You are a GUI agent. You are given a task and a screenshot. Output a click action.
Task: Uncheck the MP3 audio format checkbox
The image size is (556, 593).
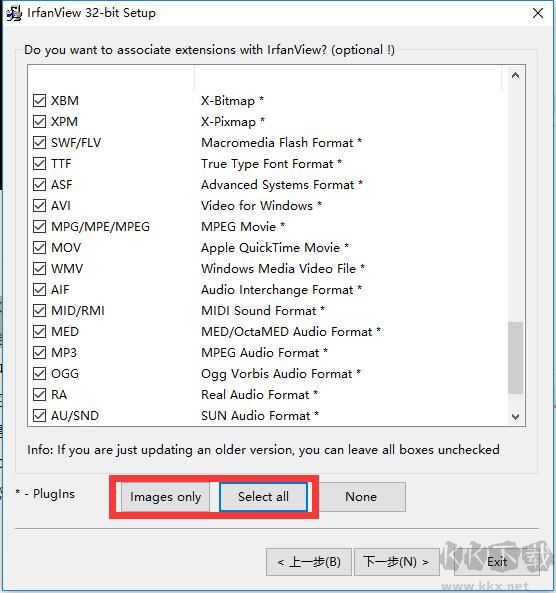coord(39,352)
